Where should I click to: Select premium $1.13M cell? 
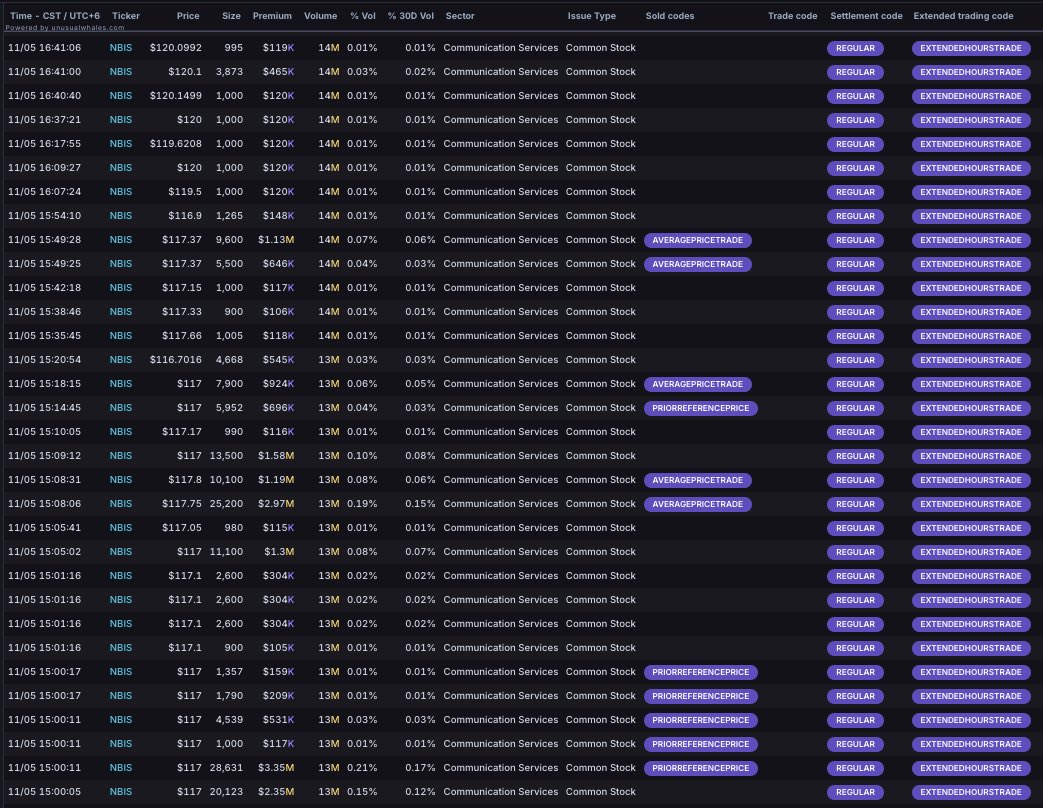pos(276,239)
